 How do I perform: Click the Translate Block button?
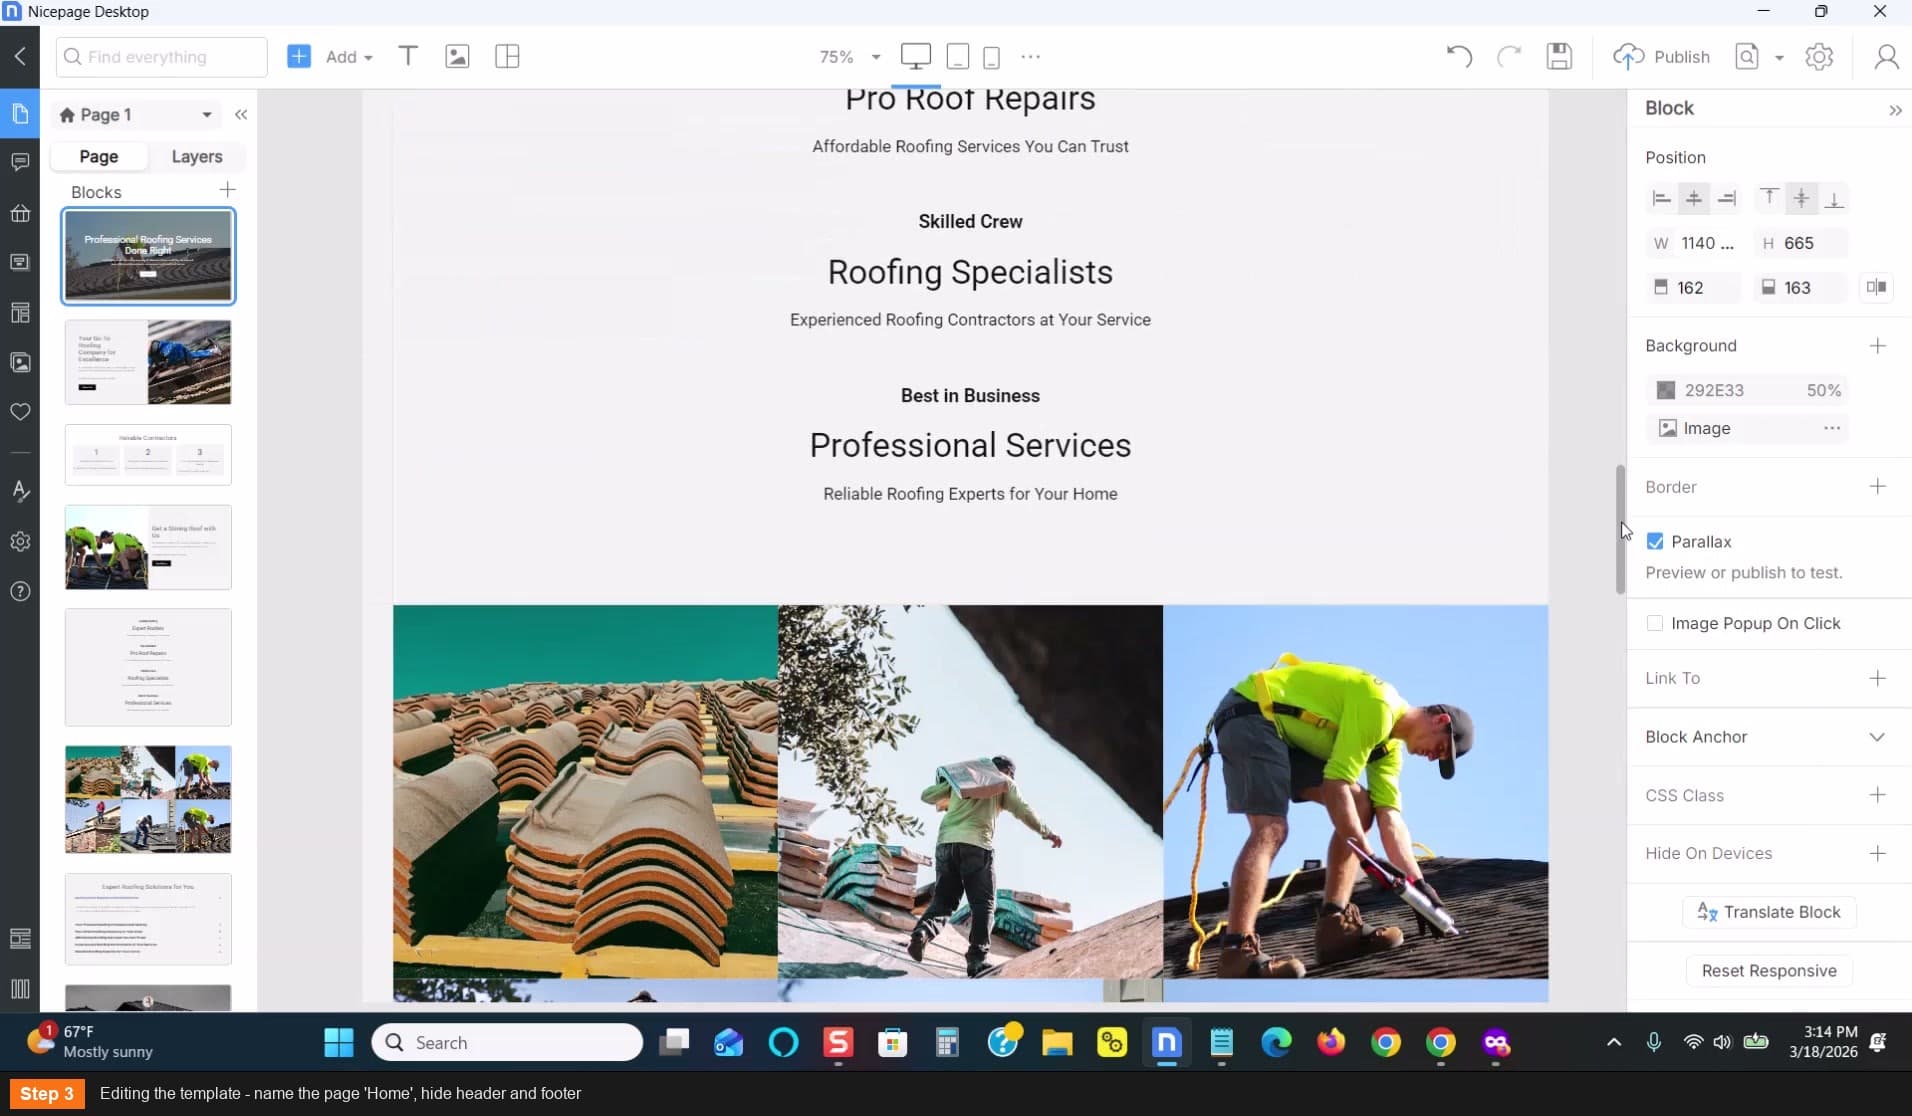pyautogui.click(x=1769, y=912)
